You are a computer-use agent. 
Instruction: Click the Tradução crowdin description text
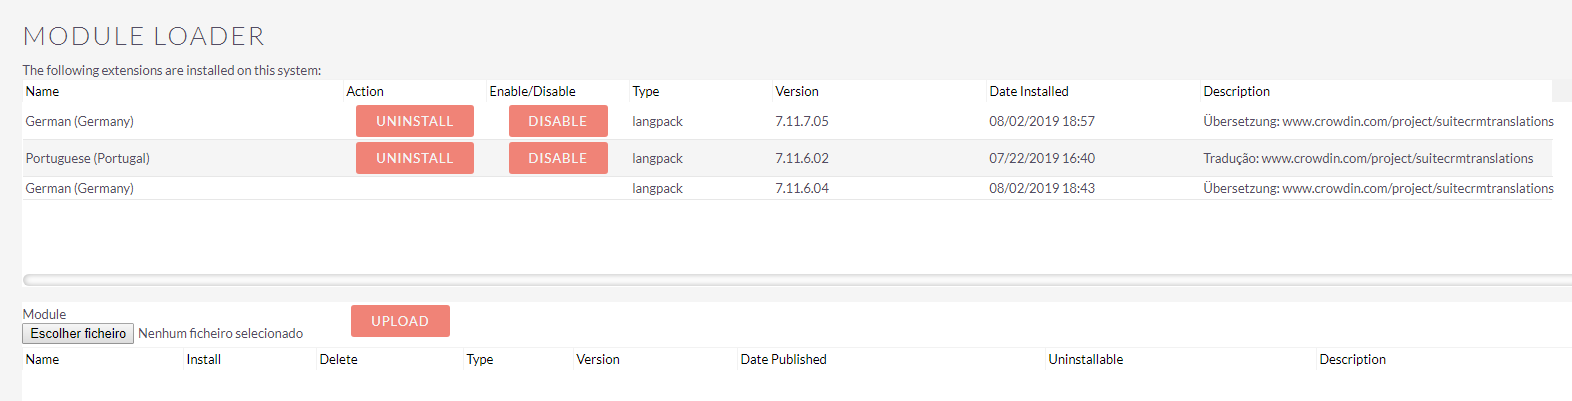point(1368,158)
